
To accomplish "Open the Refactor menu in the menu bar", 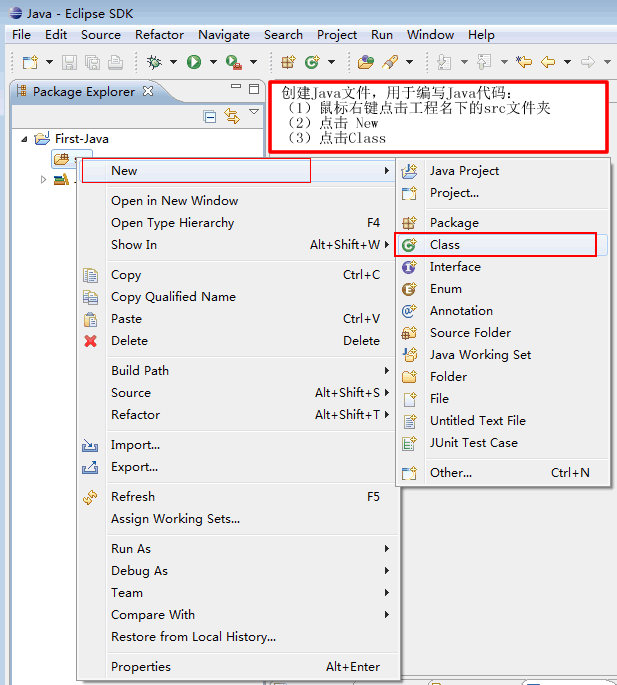I will pos(159,35).
